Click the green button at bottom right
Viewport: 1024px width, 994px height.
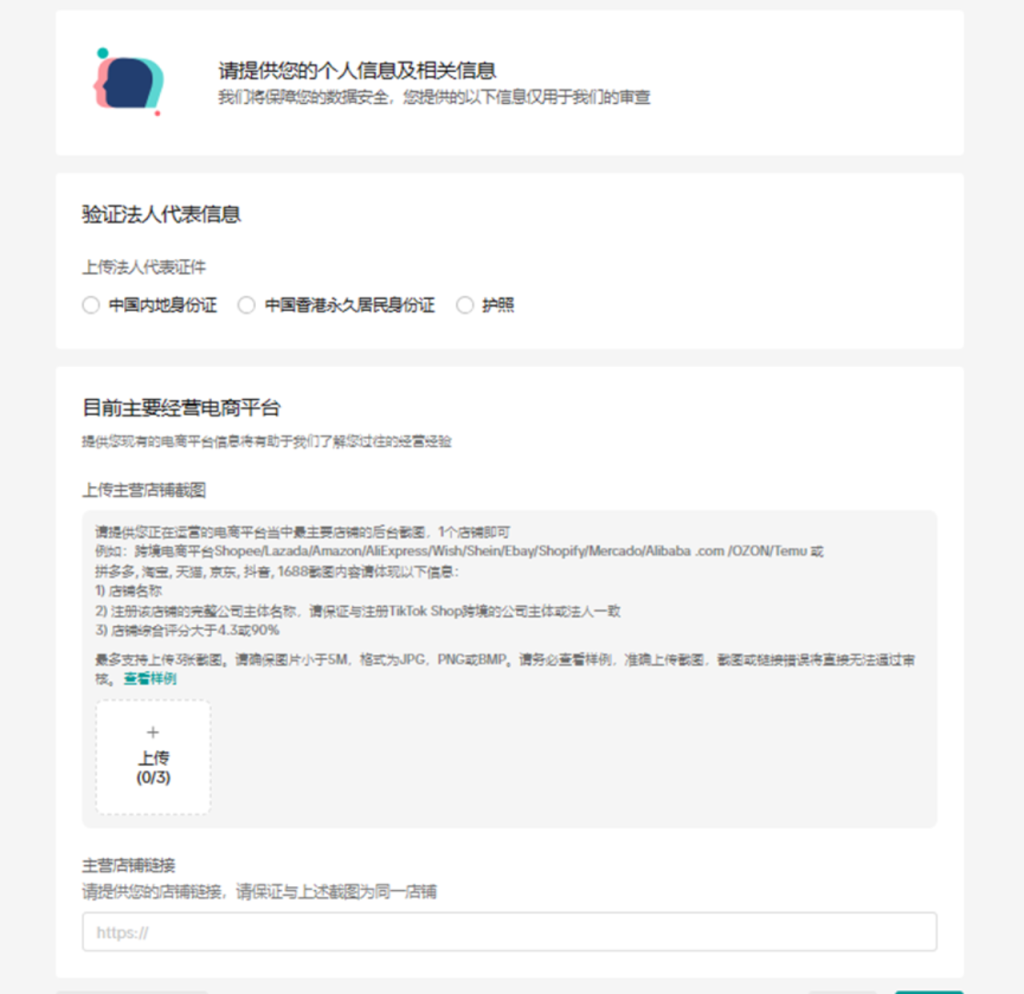point(929,992)
